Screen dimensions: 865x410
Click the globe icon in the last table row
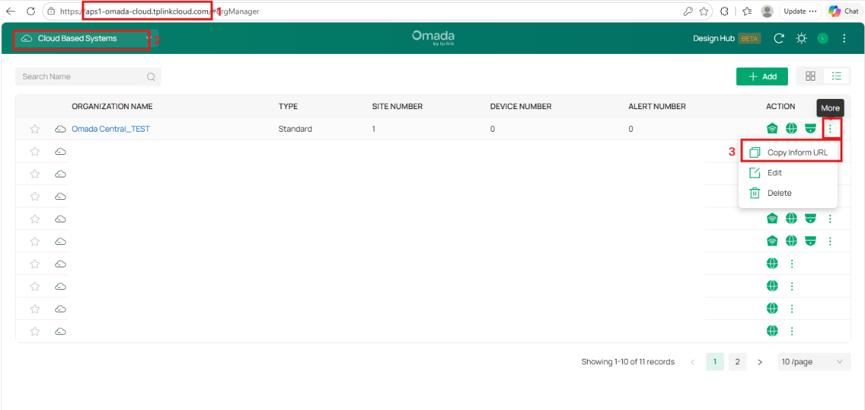click(772, 331)
